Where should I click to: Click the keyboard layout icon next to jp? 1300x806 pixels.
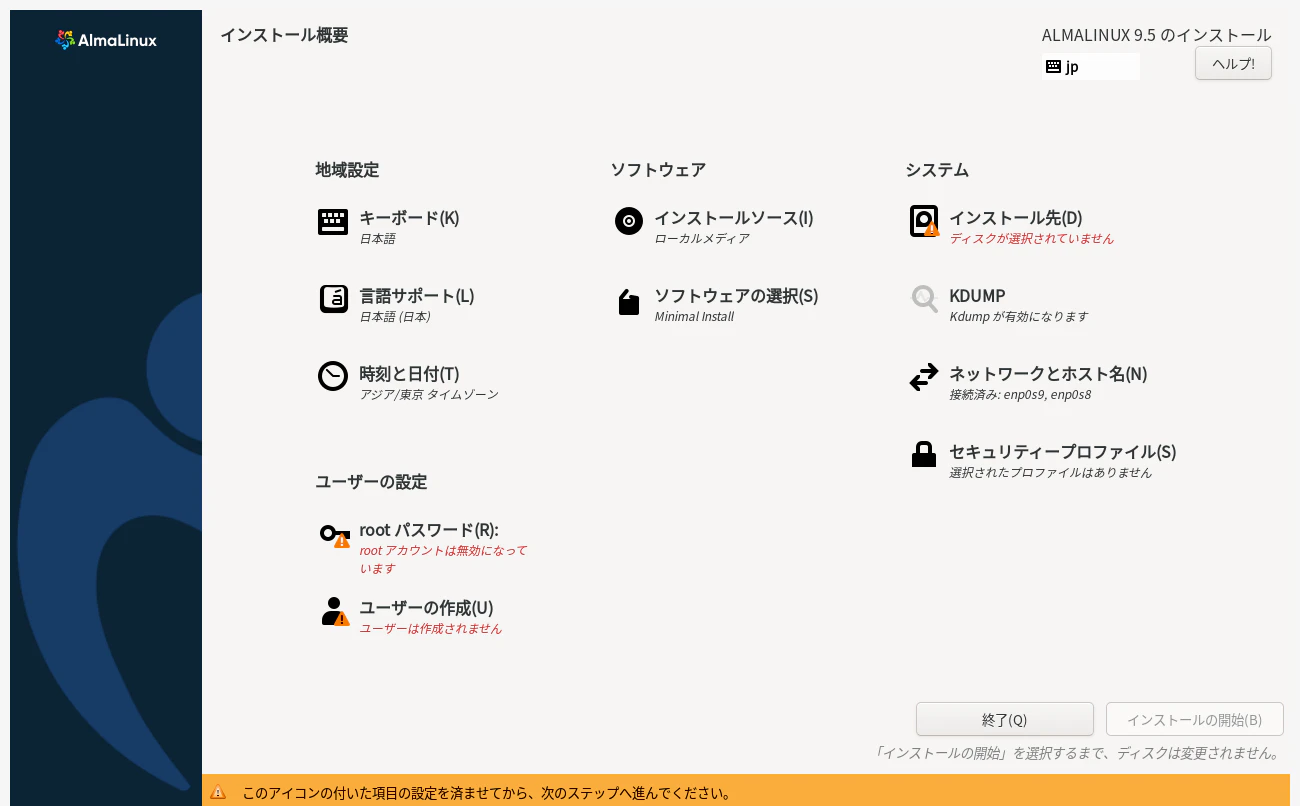pyautogui.click(x=1053, y=67)
